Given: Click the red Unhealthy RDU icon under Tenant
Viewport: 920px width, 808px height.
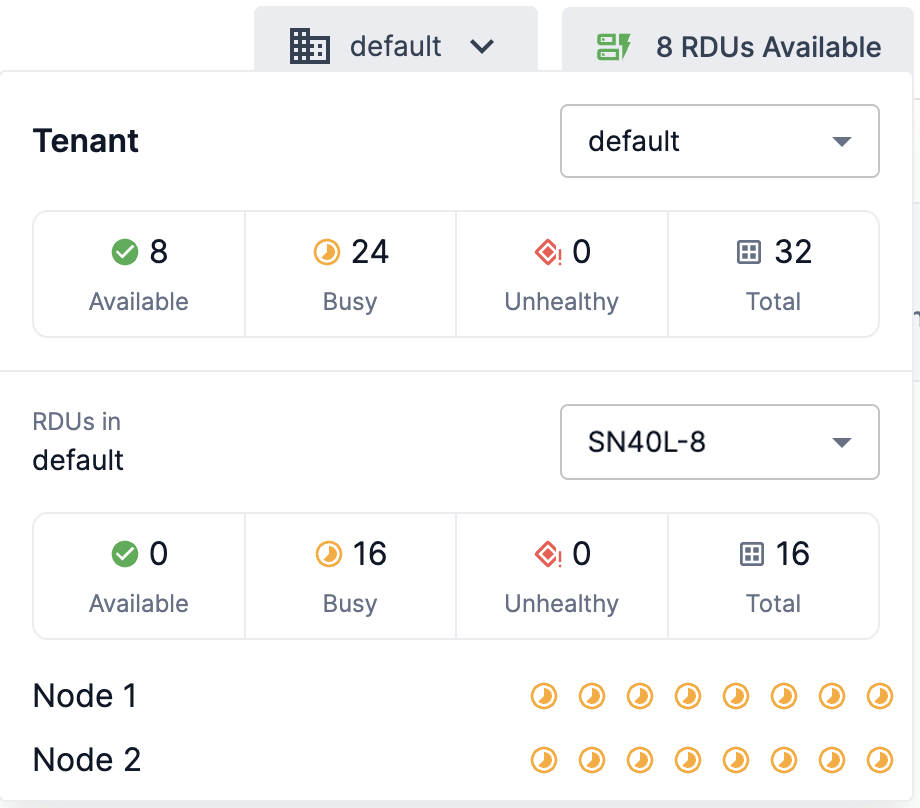Looking at the screenshot, I should point(547,252).
